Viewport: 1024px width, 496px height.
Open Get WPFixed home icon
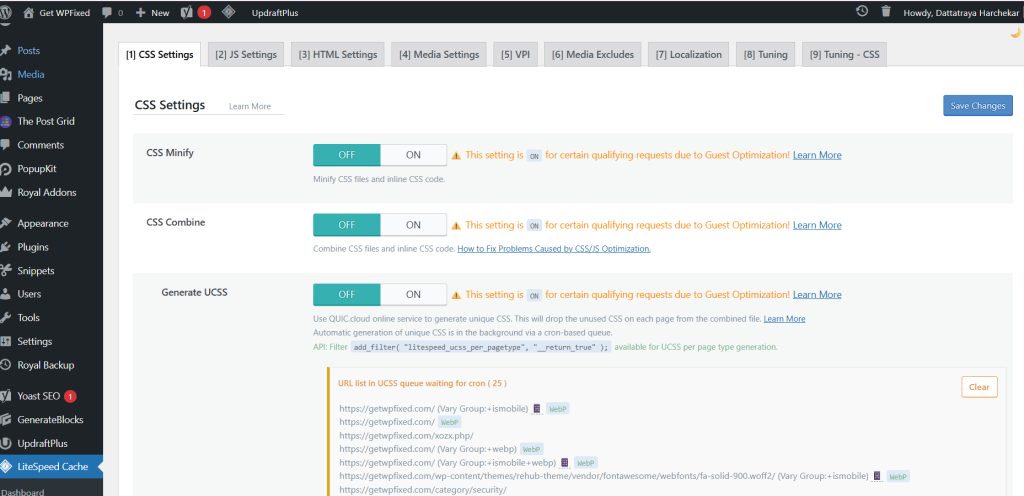[x=28, y=12]
